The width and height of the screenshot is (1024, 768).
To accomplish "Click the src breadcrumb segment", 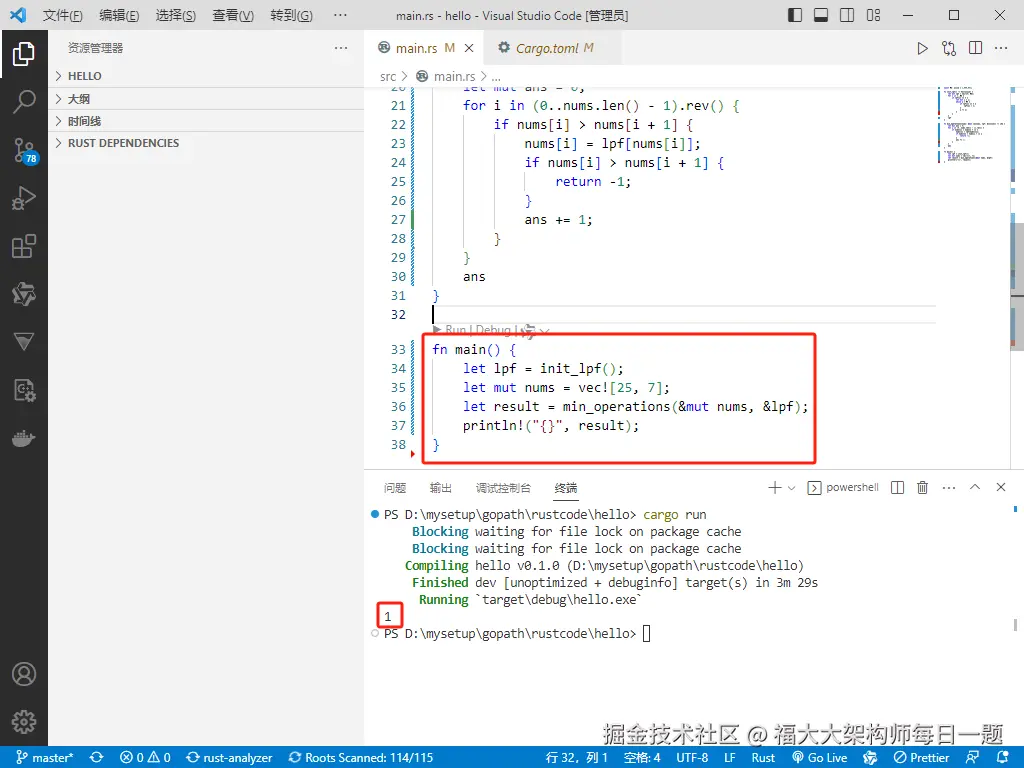I will pyautogui.click(x=388, y=76).
